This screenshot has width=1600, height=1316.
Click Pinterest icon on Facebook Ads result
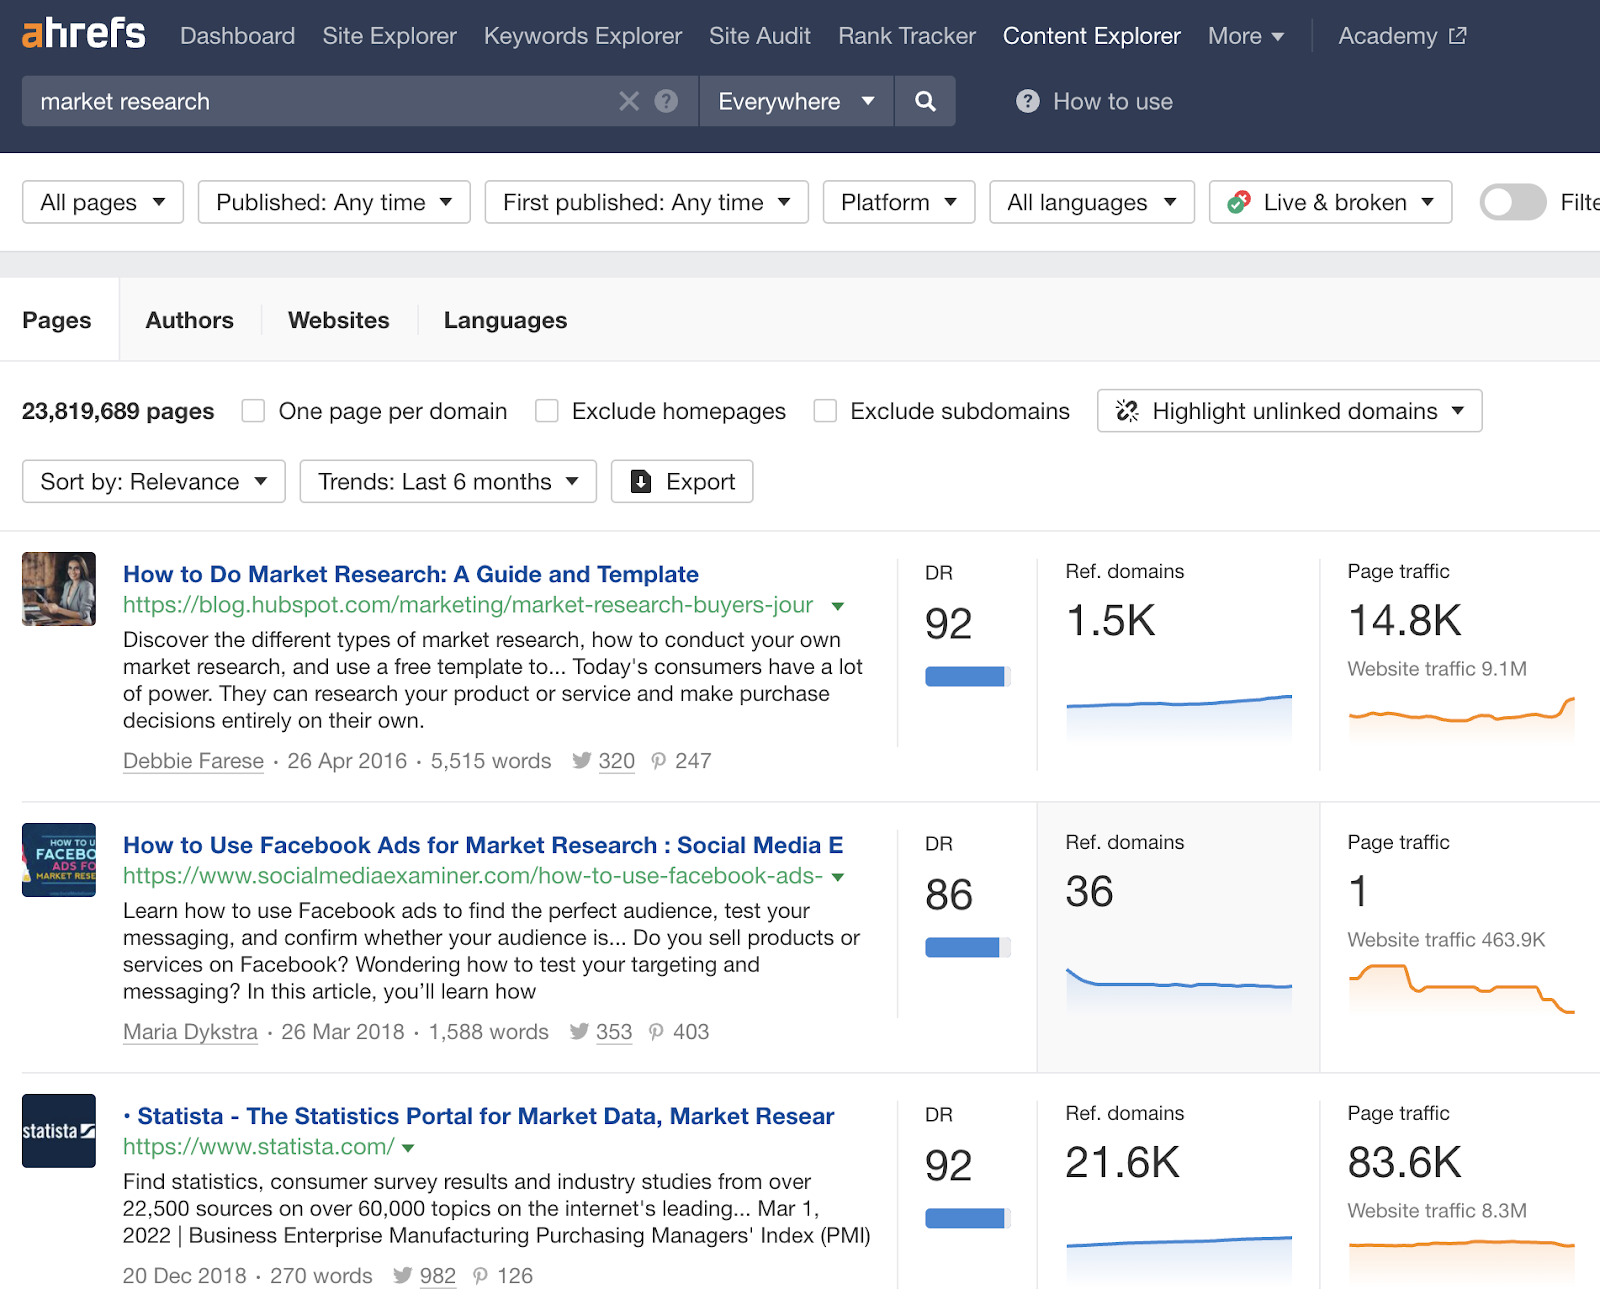[656, 1032]
